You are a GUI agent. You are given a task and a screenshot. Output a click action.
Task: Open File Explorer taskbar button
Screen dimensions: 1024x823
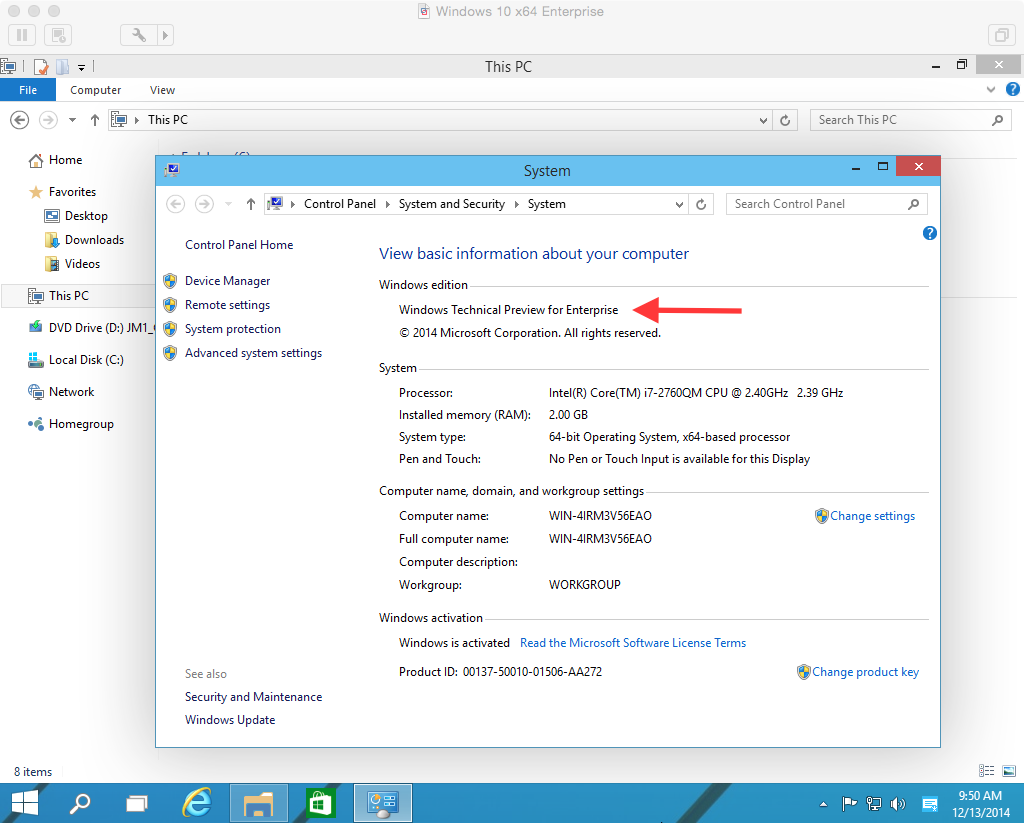click(258, 803)
